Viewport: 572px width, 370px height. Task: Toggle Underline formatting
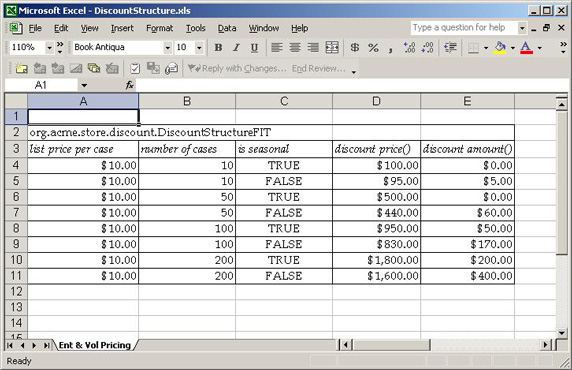click(254, 47)
